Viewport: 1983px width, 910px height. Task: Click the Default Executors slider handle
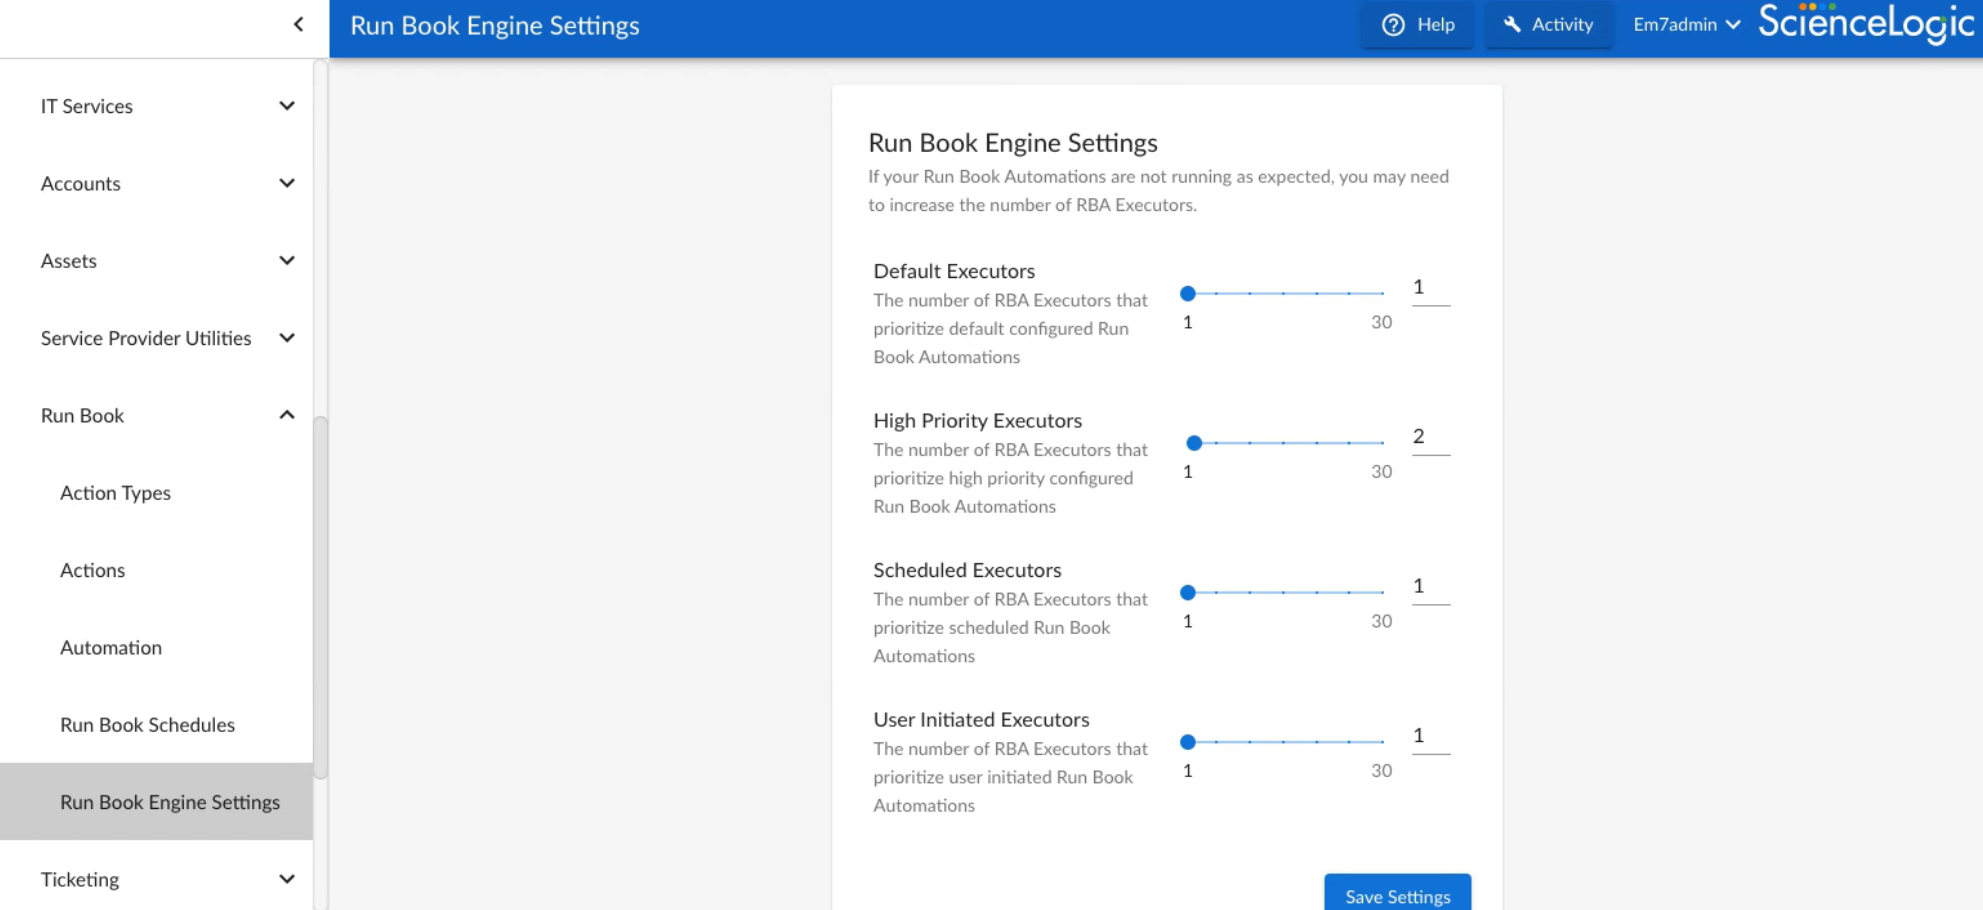[1188, 294]
